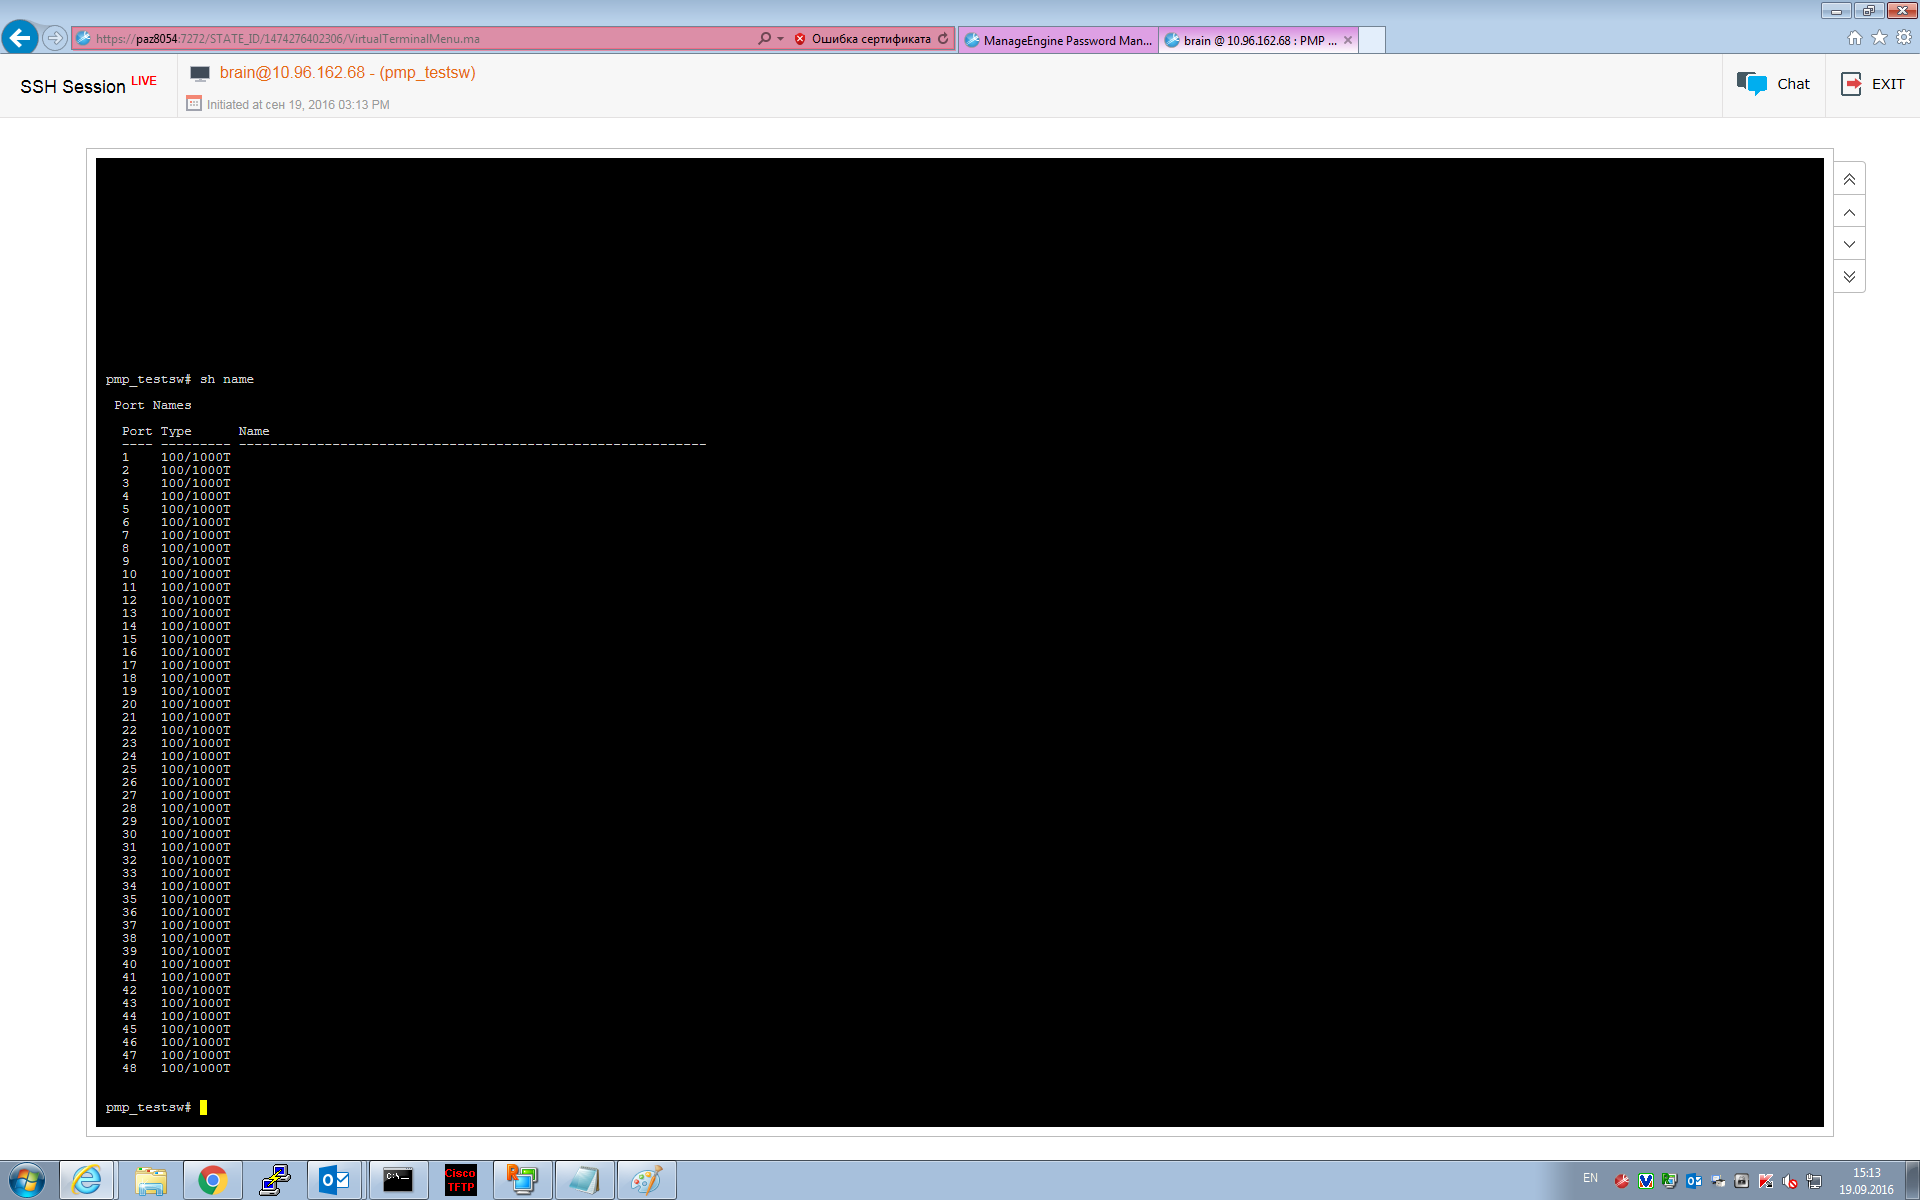Image resolution: width=1920 pixels, height=1200 pixels.
Task: Open favorites star icon
Action: [1879, 38]
